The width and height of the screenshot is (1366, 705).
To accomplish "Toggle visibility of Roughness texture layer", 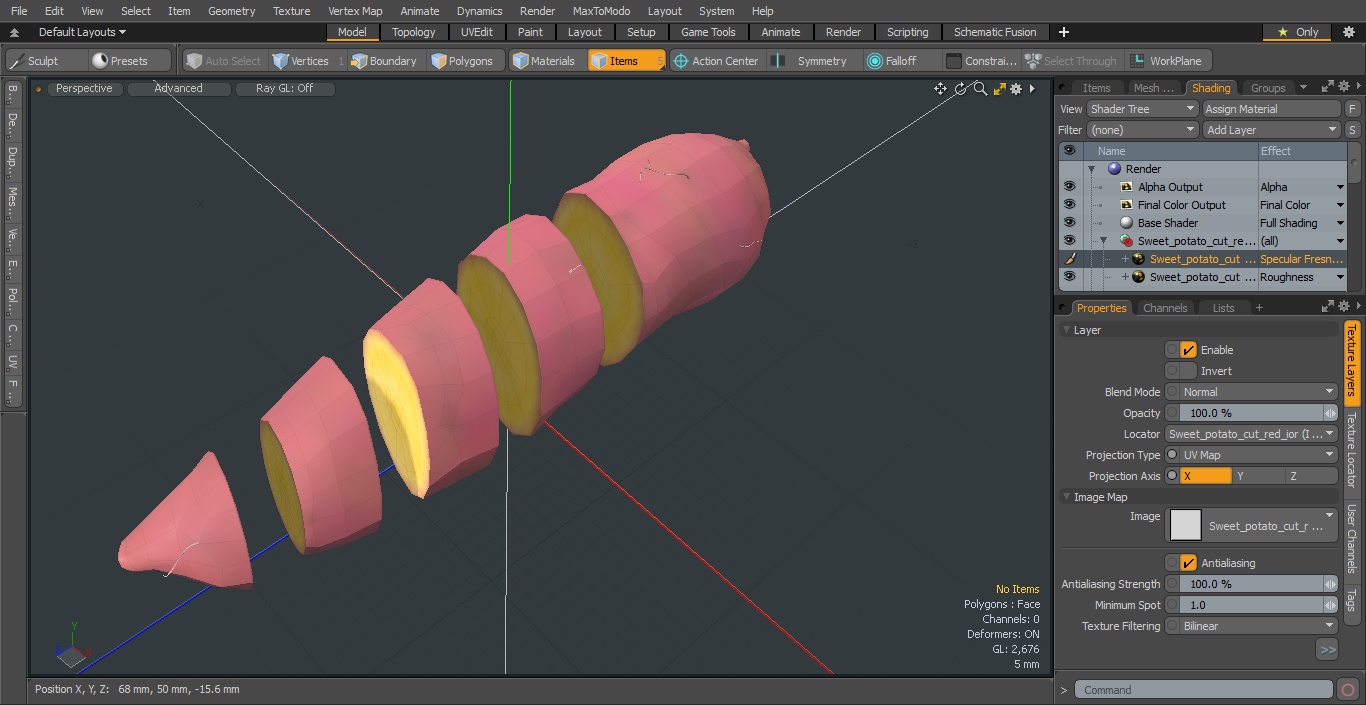I will click(x=1069, y=277).
